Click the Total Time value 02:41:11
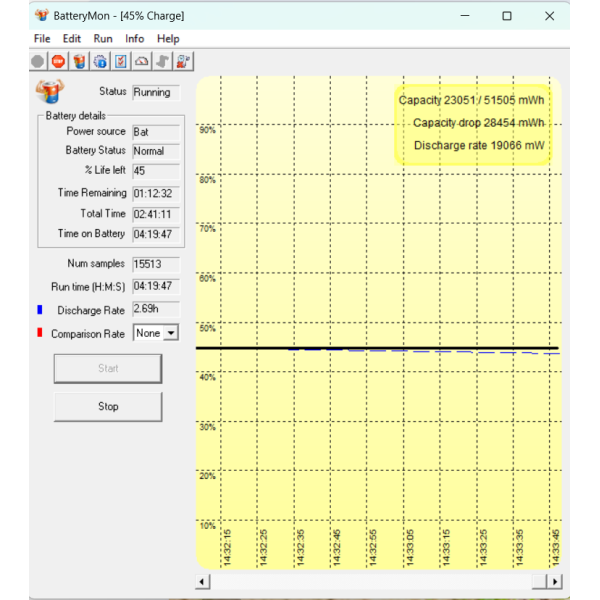600x600 pixels. pyautogui.click(x=156, y=214)
